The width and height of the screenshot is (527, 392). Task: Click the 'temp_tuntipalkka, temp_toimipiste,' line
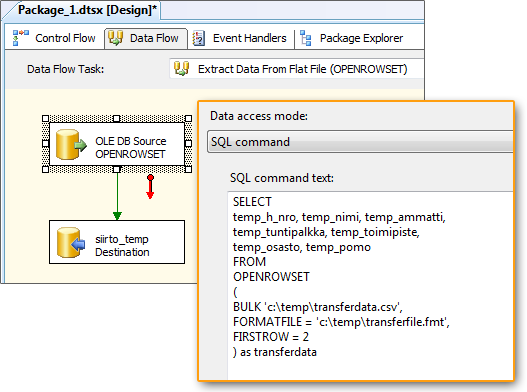326,232
